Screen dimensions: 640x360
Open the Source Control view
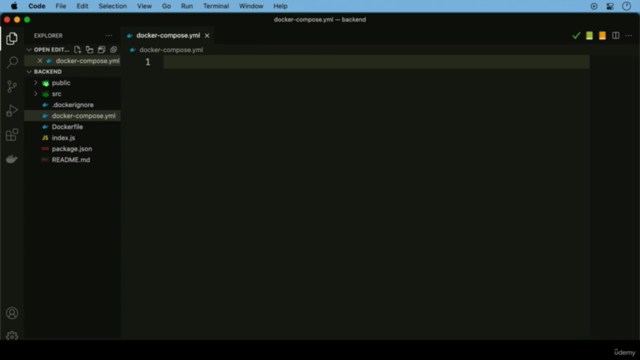(x=12, y=86)
